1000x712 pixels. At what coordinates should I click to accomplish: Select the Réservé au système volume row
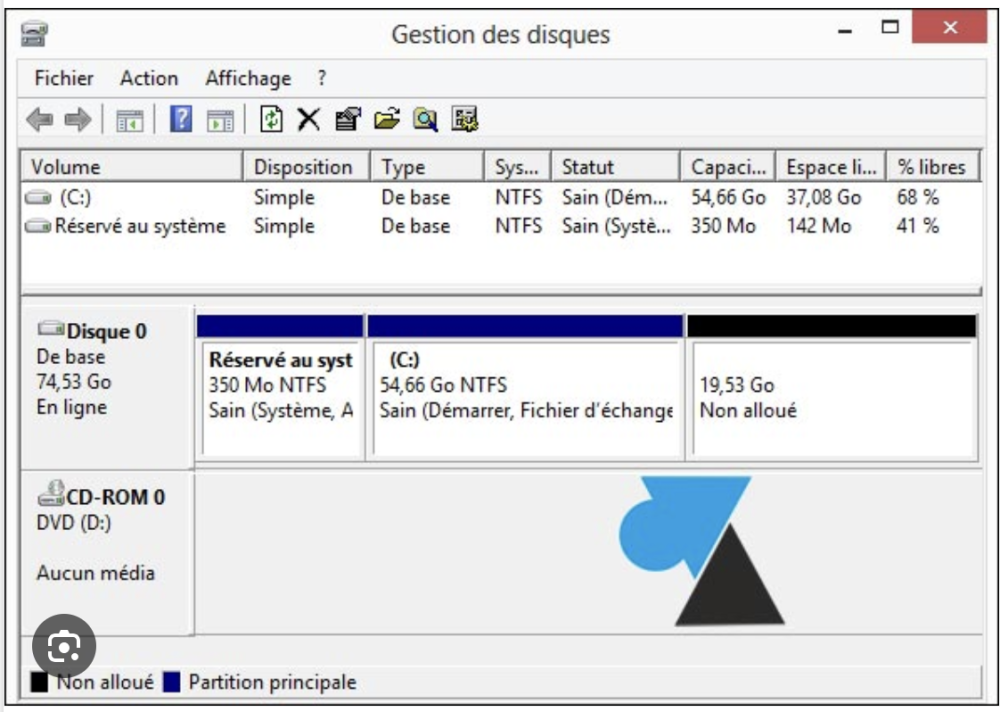300,224
